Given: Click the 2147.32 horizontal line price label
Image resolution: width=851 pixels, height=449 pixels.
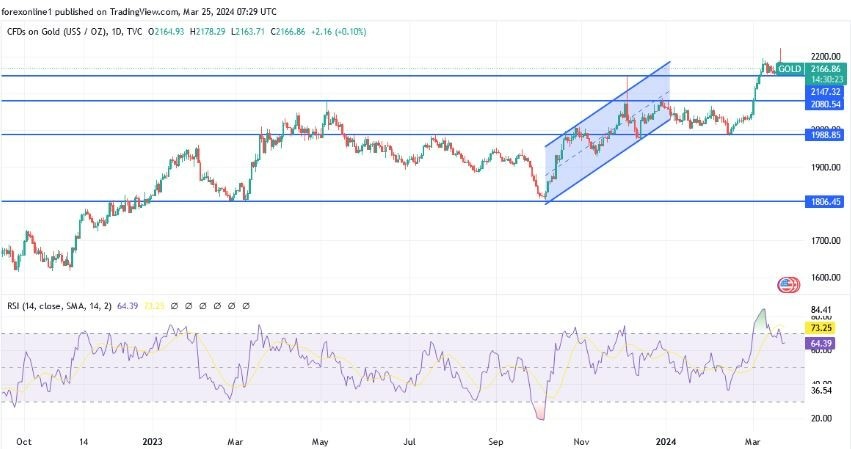Looking at the screenshot, I should (825, 92).
